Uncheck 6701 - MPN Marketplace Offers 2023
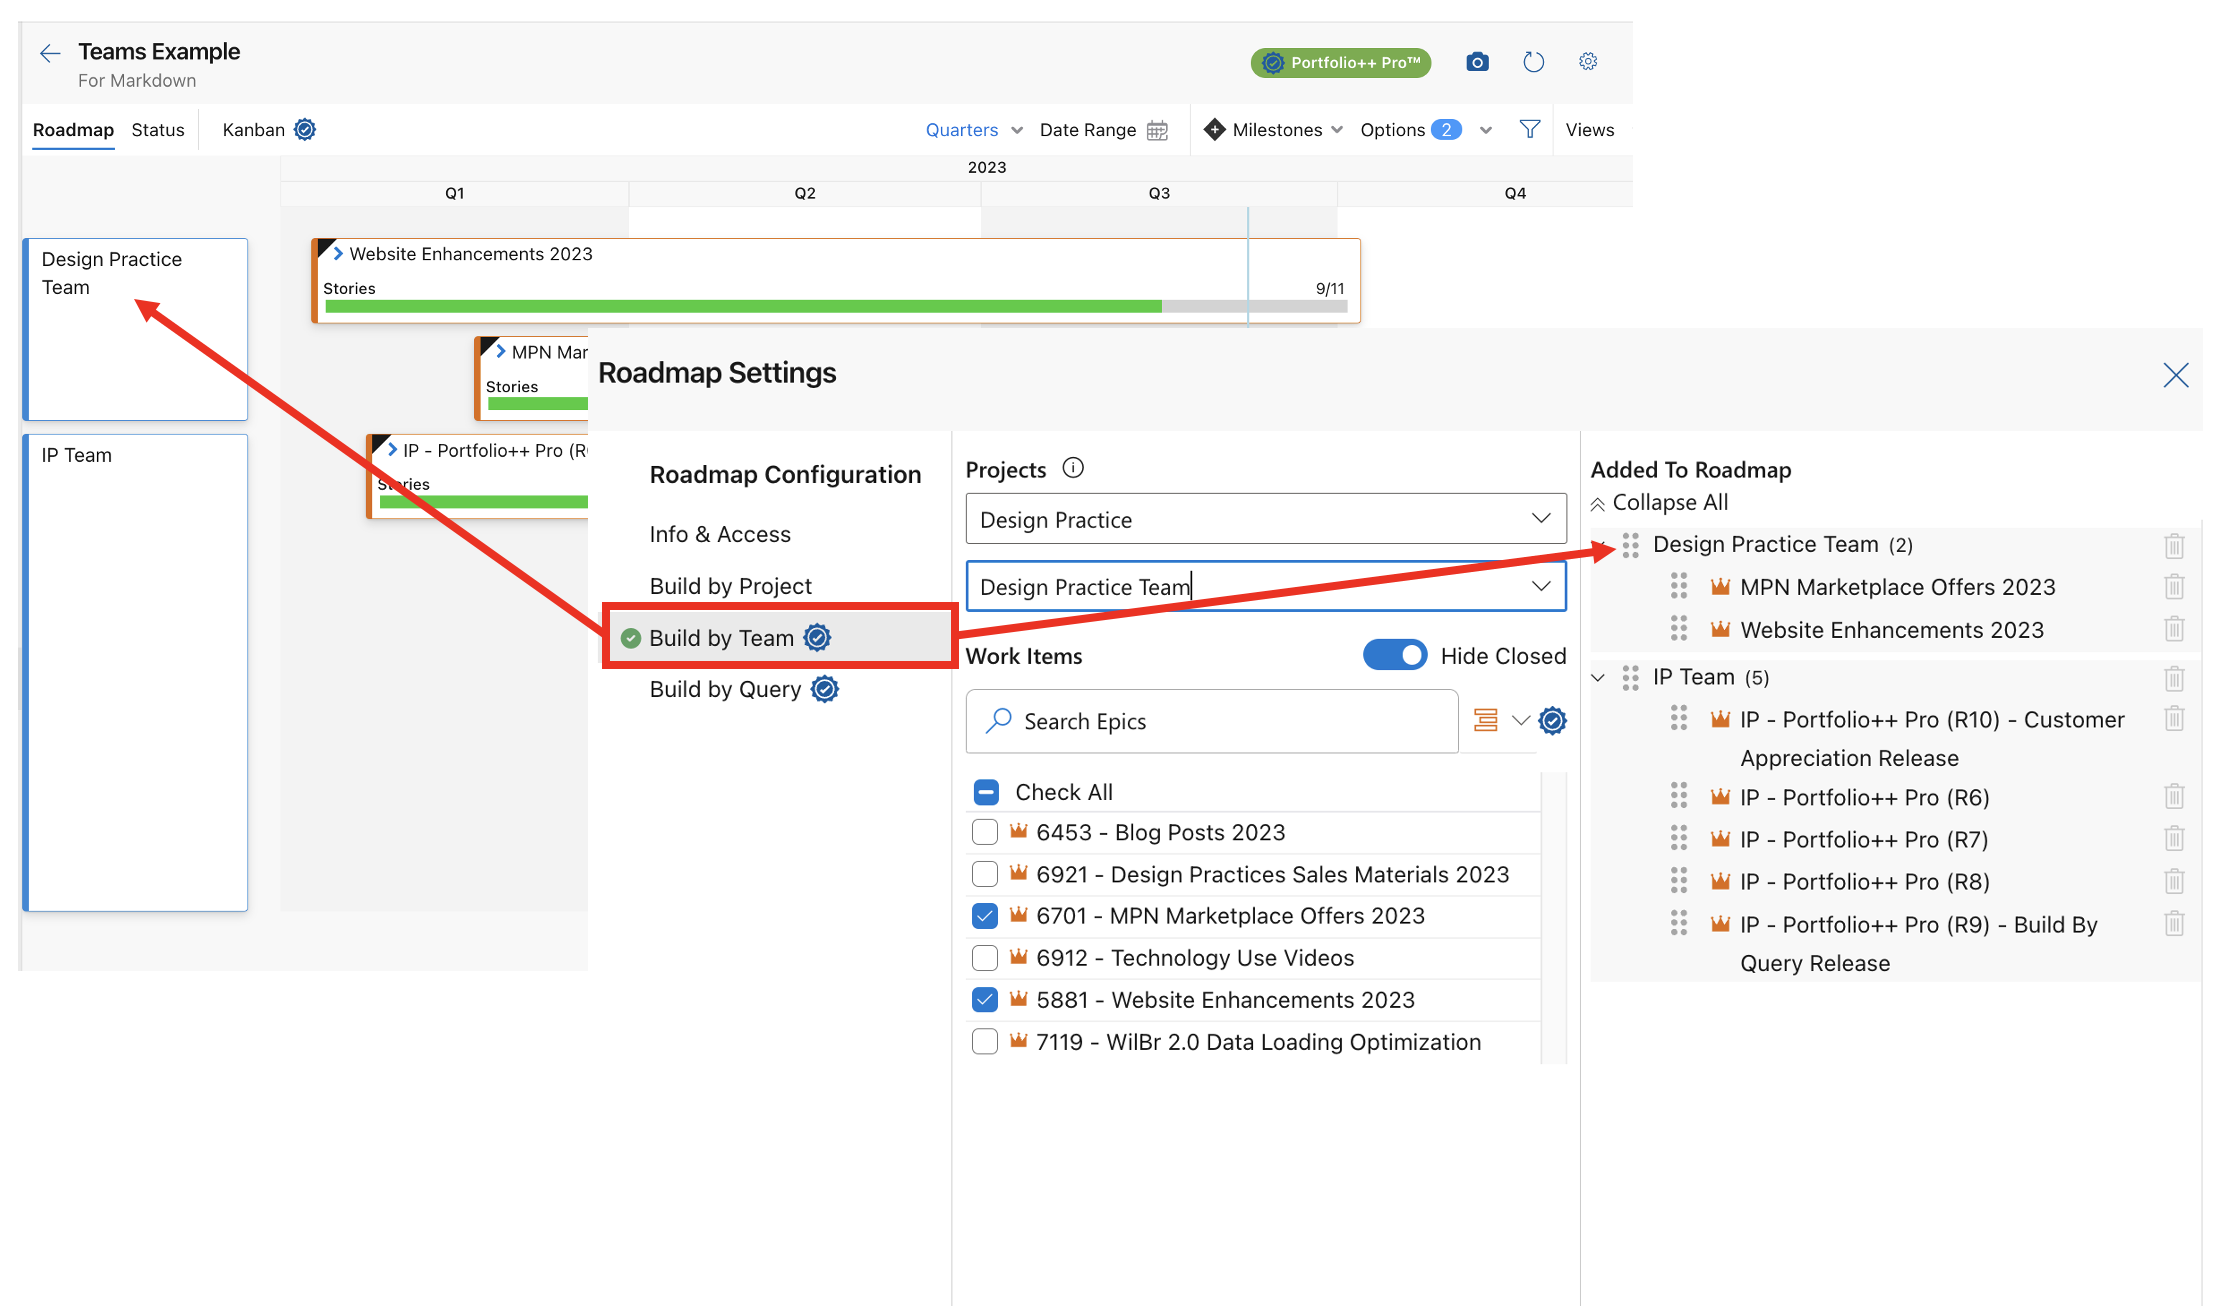 (985, 916)
